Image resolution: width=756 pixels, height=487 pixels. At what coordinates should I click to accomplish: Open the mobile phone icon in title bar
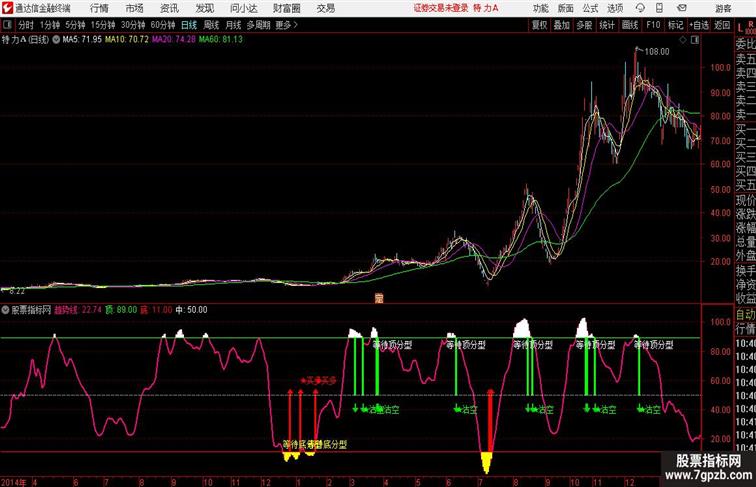pyautogui.click(x=659, y=8)
